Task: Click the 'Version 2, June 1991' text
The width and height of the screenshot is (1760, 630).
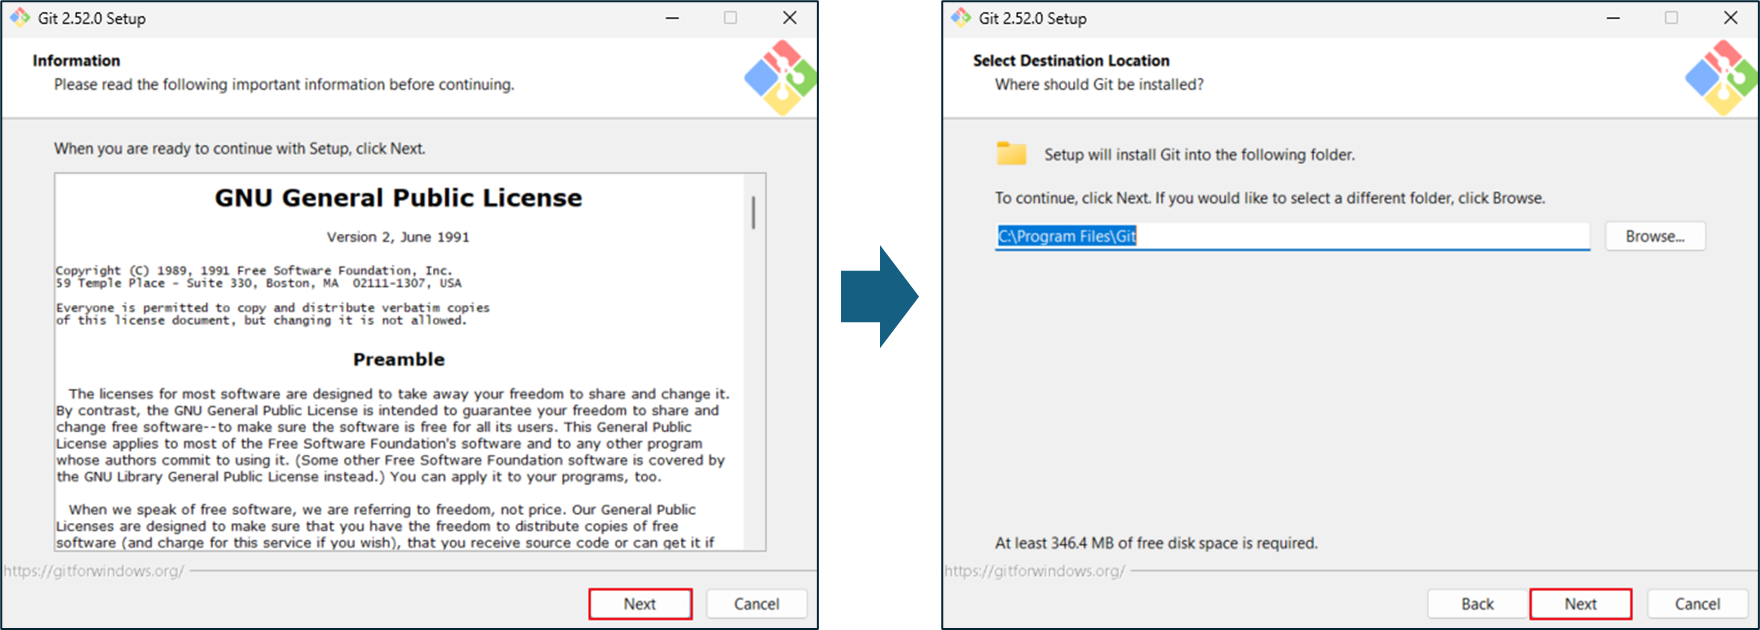Action: (398, 237)
